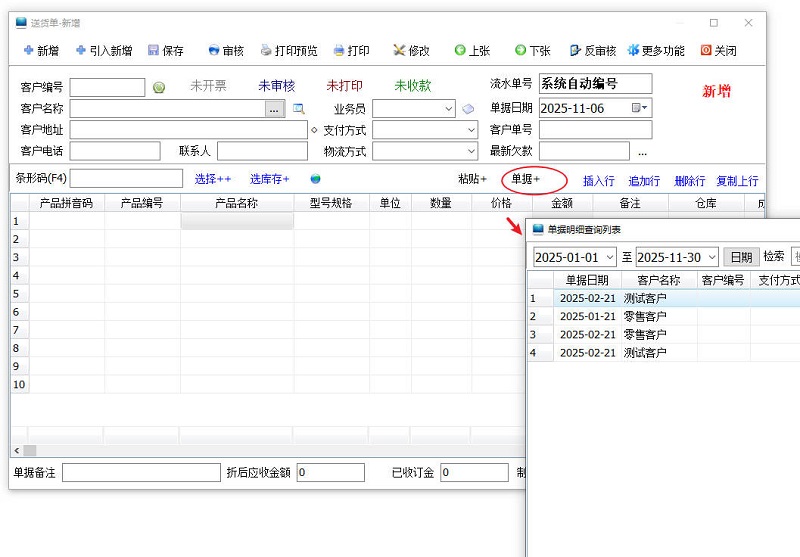The height and width of the screenshot is (557, 800).
Task: Expand the 物流方式 dropdown
Action: click(471, 152)
